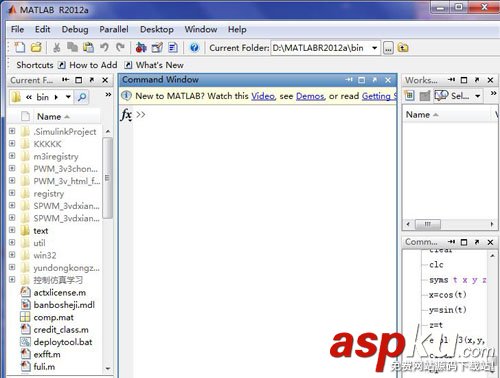Select the comp.mat file
Screen dimensions: 500x378
(x=47, y=317)
